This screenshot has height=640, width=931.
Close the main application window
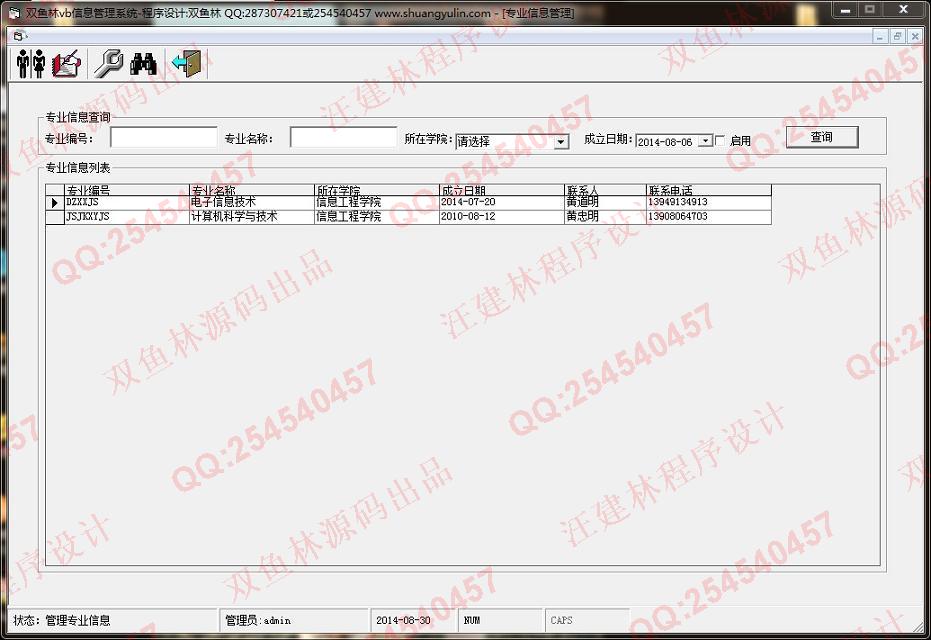(x=904, y=9)
